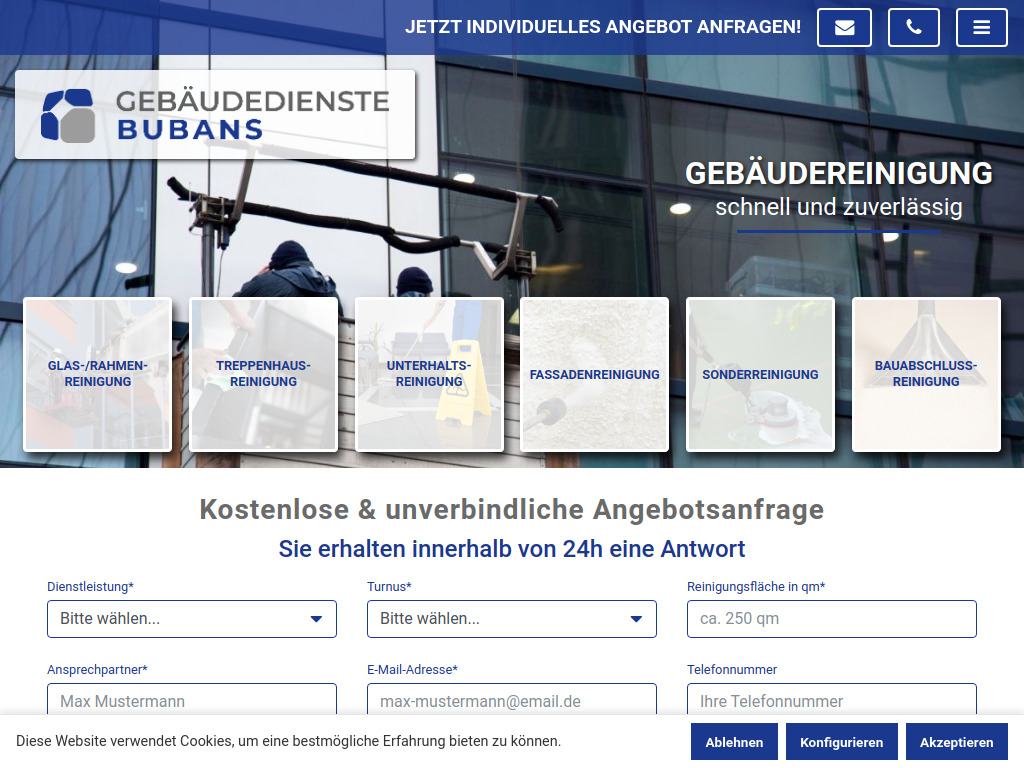Click 'JETZT INDIVIDUELLES ANGEBOT ANFRAGEN!' banner link

point(603,27)
